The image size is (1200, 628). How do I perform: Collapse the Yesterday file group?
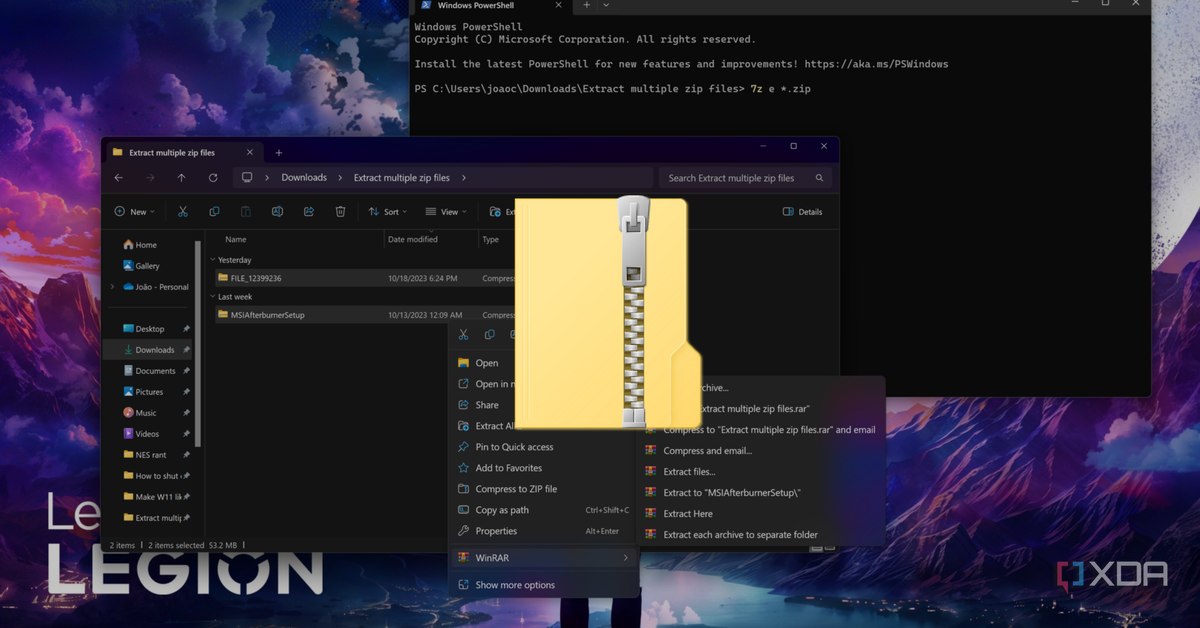tap(213, 260)
